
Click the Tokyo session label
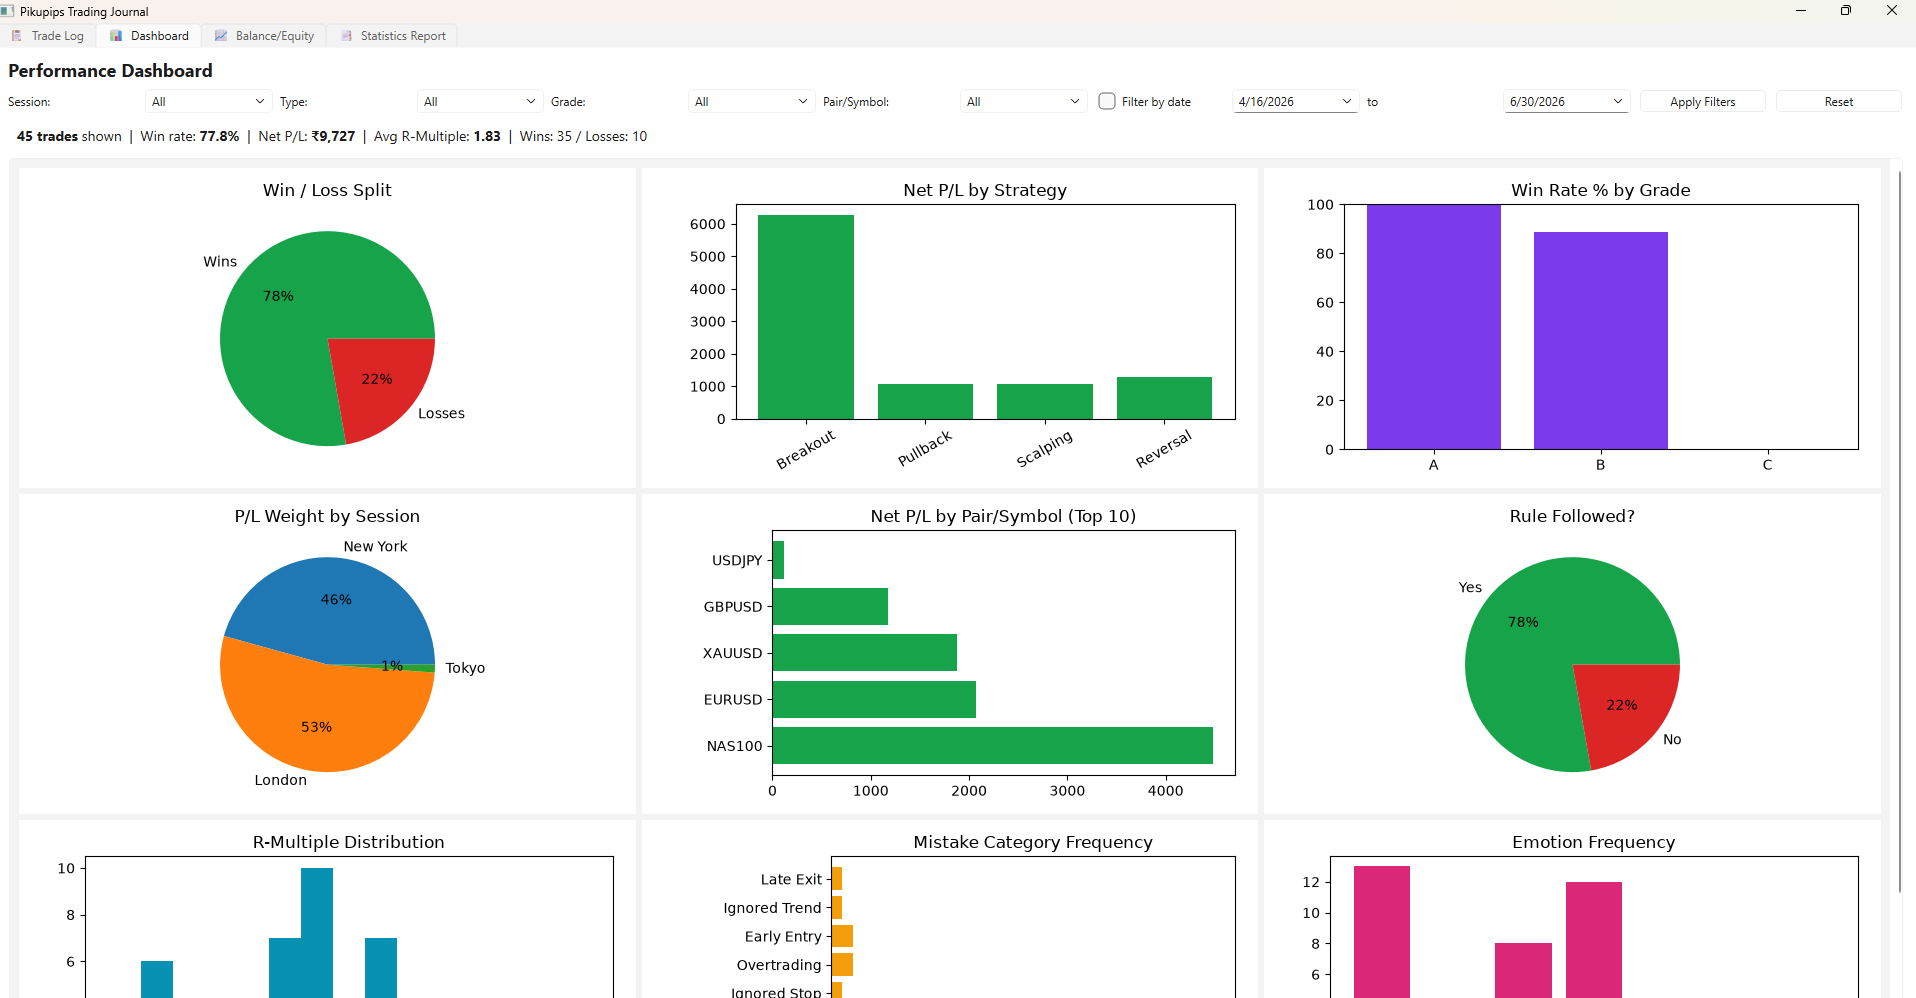[465, 668]
